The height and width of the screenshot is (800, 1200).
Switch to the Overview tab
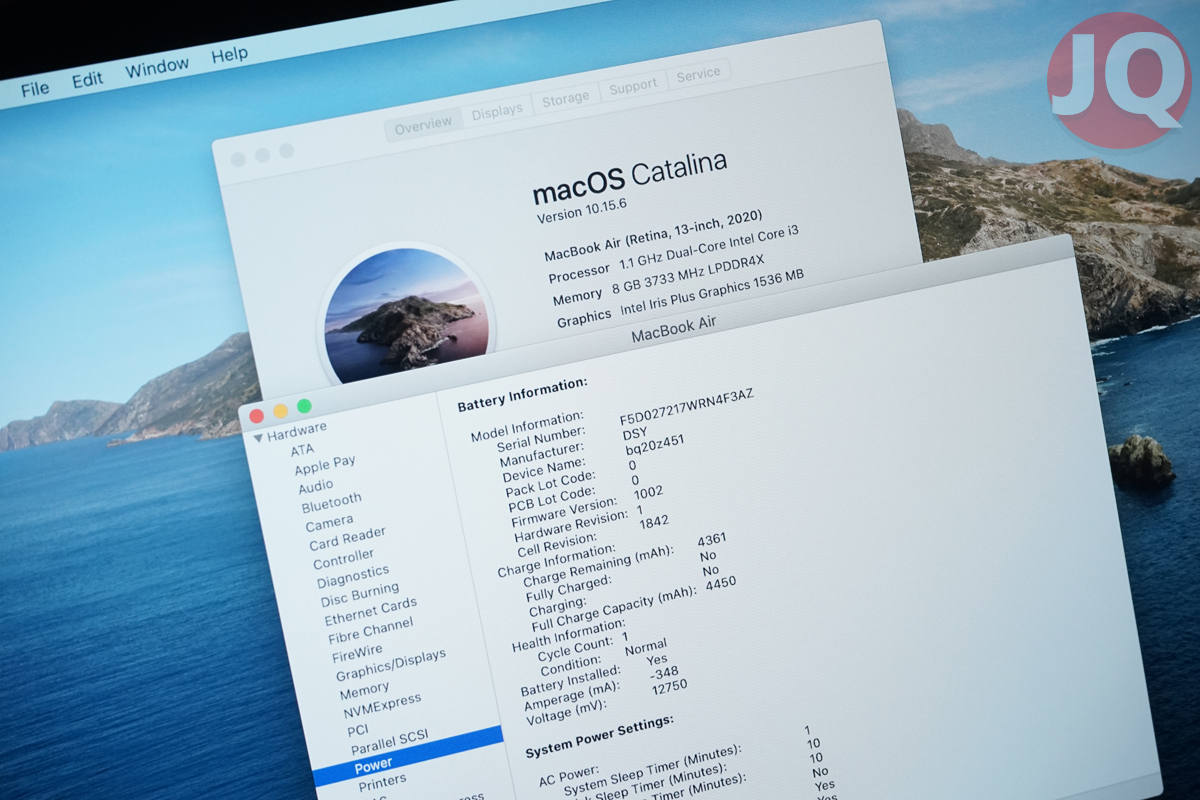tap(423, 125)
